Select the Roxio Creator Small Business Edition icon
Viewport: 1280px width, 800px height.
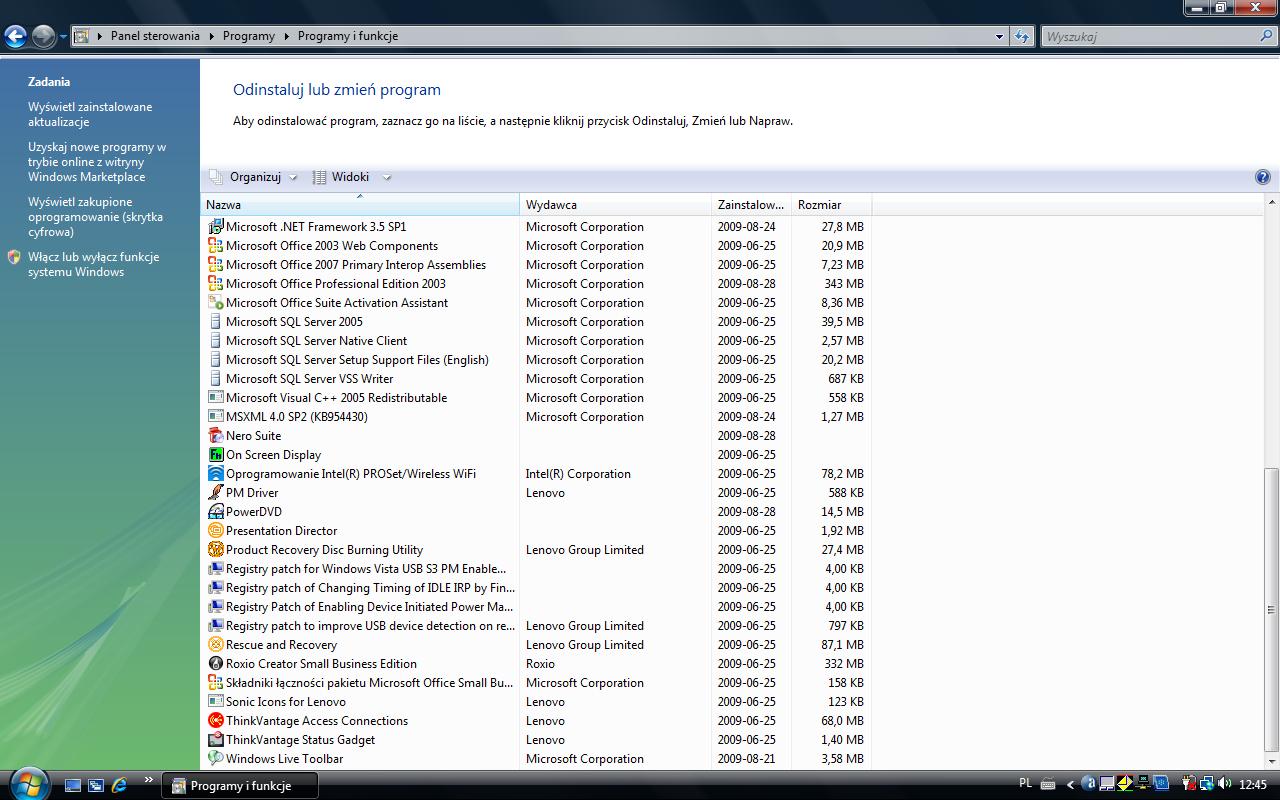[x=215, y=664]
